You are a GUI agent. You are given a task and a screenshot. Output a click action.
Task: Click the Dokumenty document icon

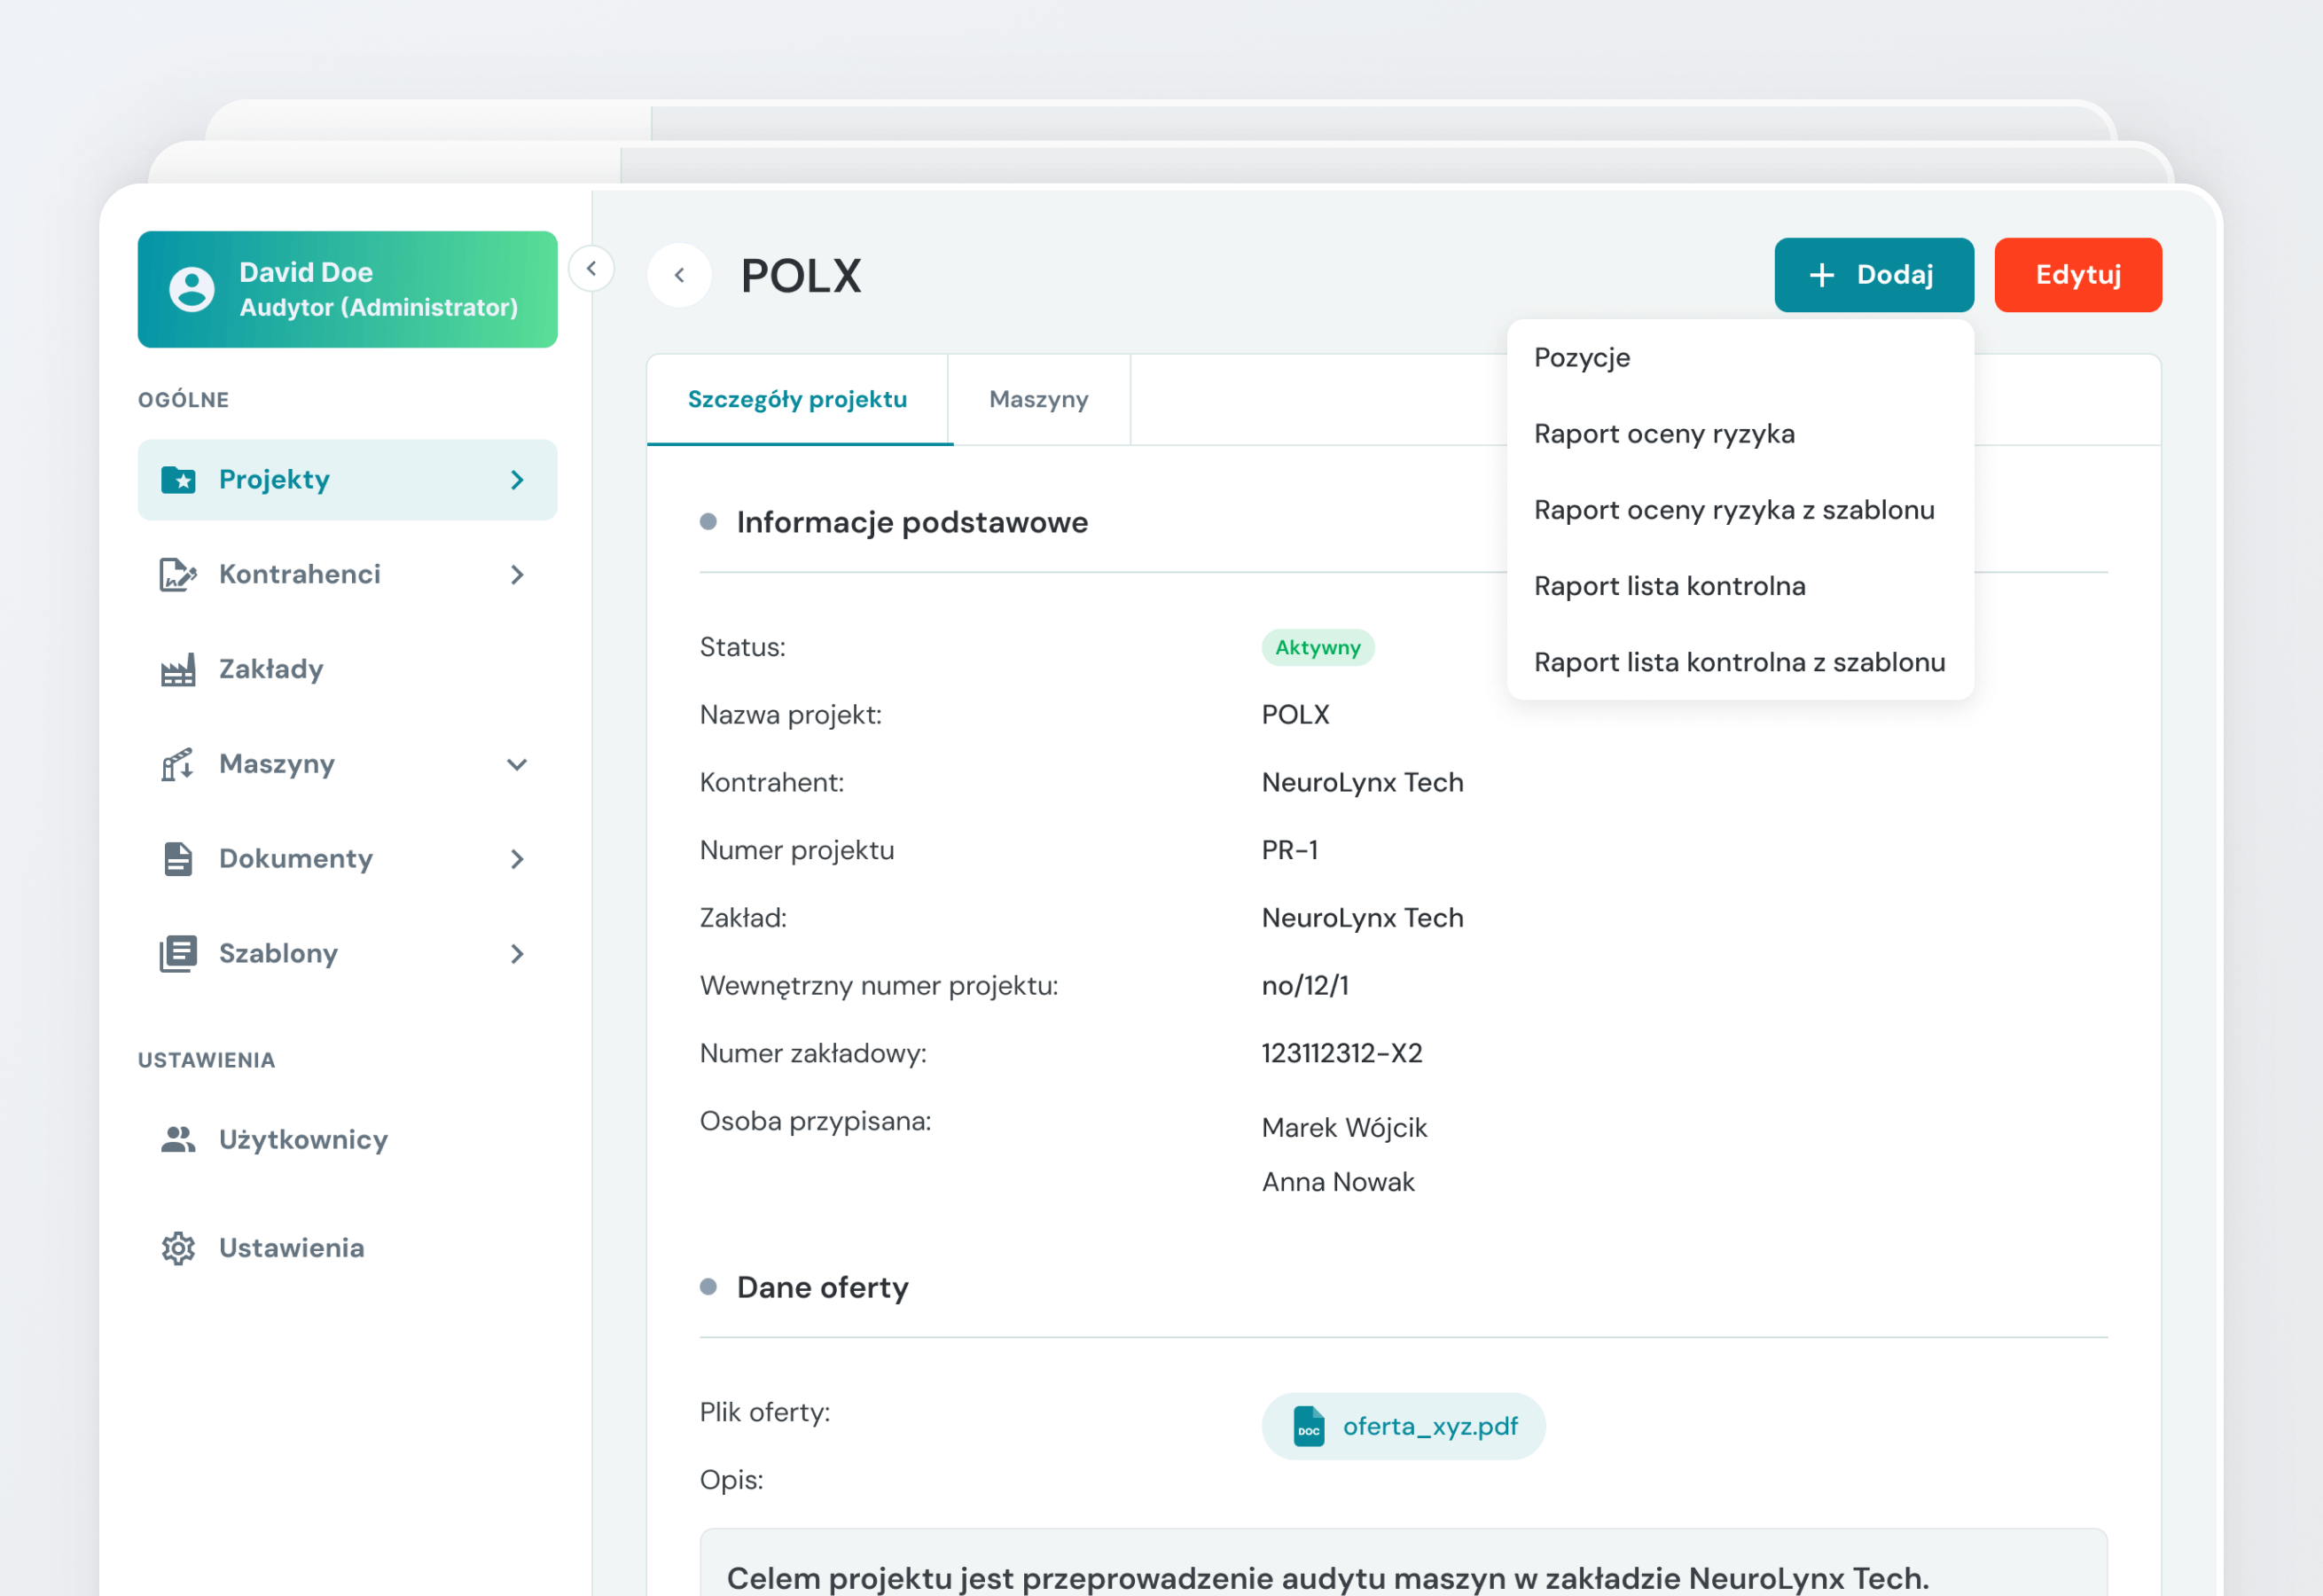coord(178,859)
